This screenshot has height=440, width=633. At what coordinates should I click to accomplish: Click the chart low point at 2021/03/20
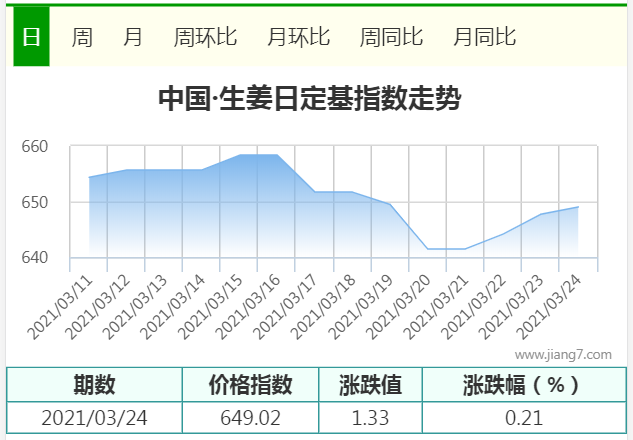pyautogui.click(x=428, y=249)
